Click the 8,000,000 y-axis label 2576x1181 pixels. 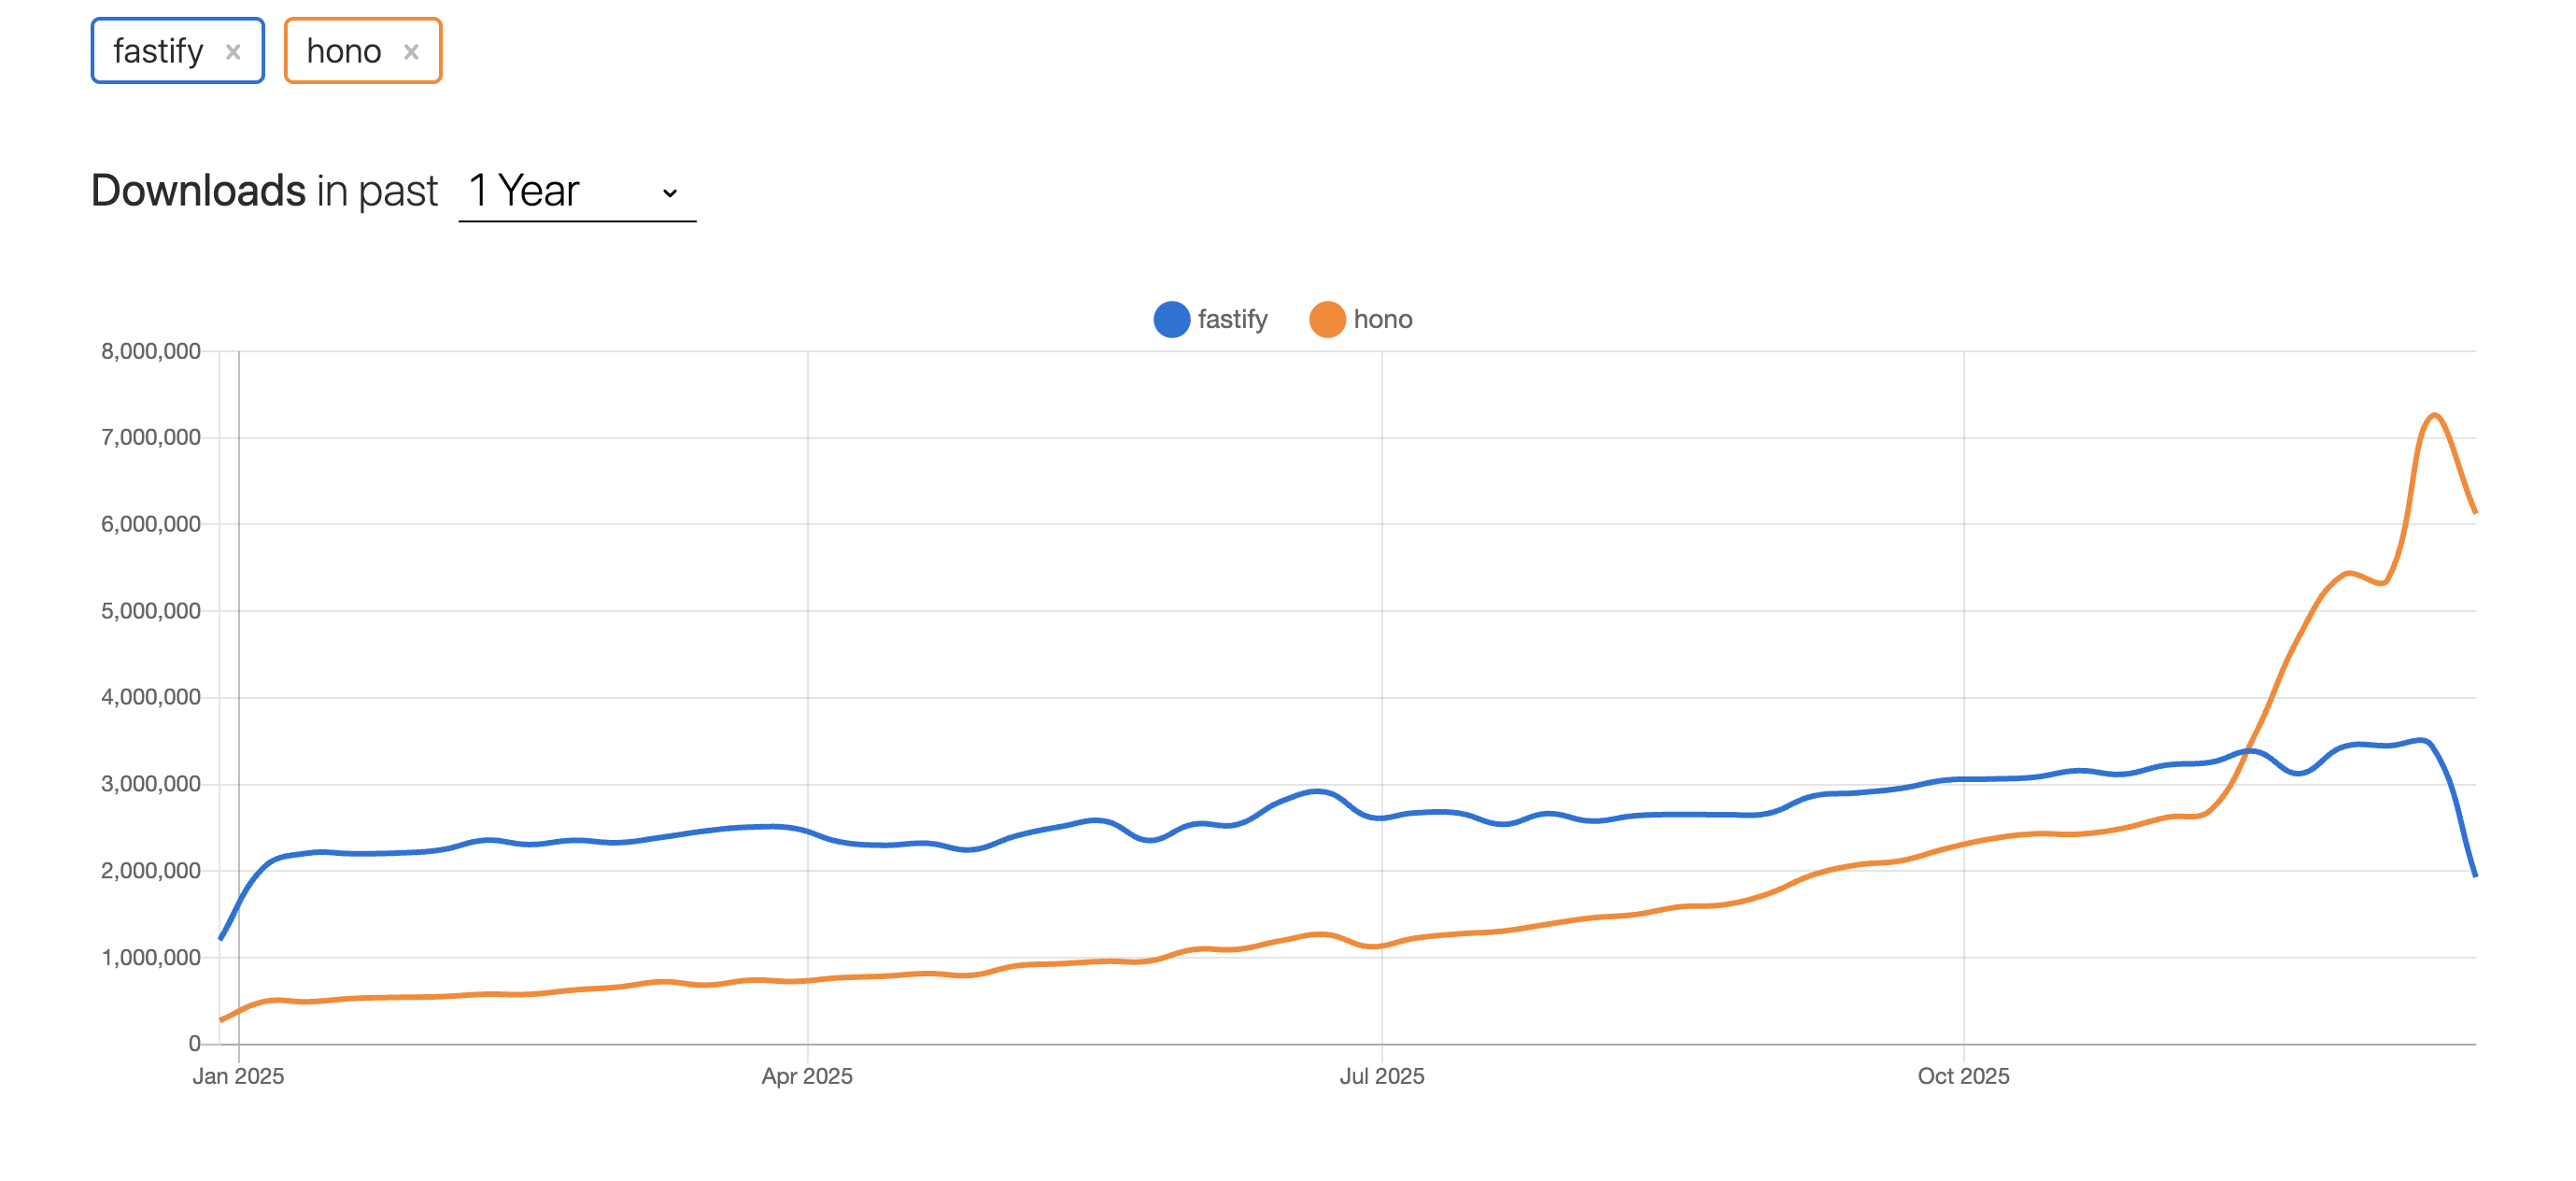[151, 351]
